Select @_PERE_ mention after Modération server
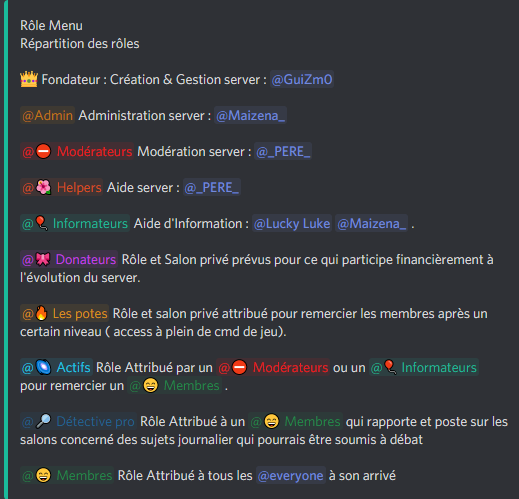The height and width of the screenshot is (499, 519). tap(283, 151)
